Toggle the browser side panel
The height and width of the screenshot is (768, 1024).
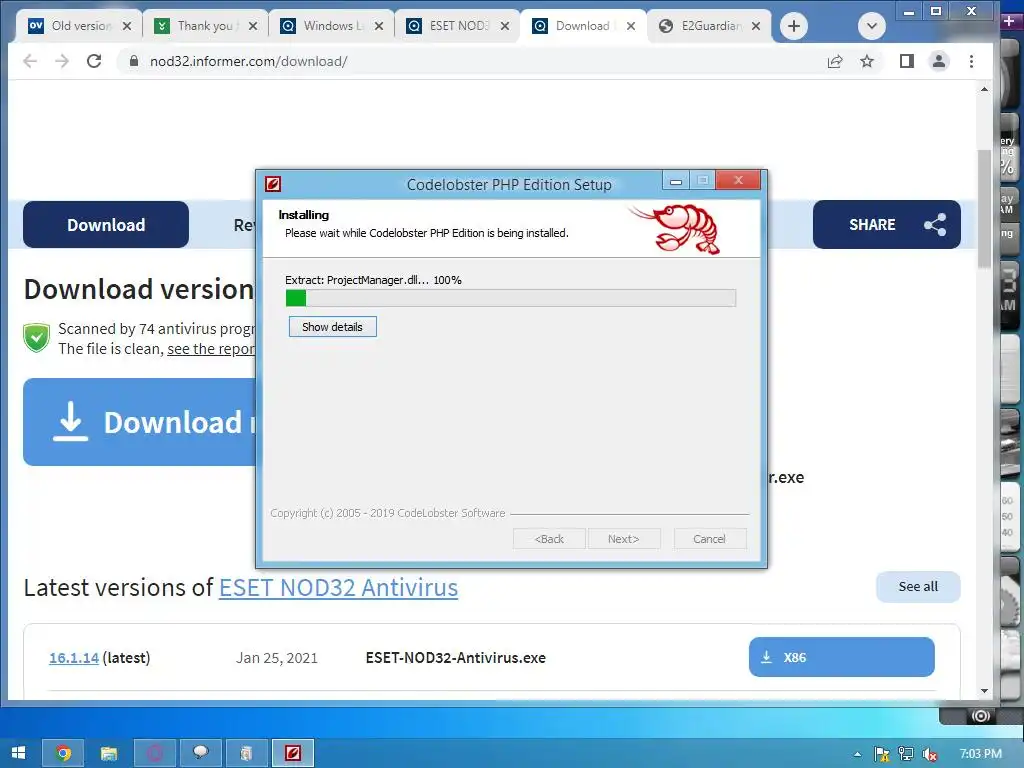(906, 61)
